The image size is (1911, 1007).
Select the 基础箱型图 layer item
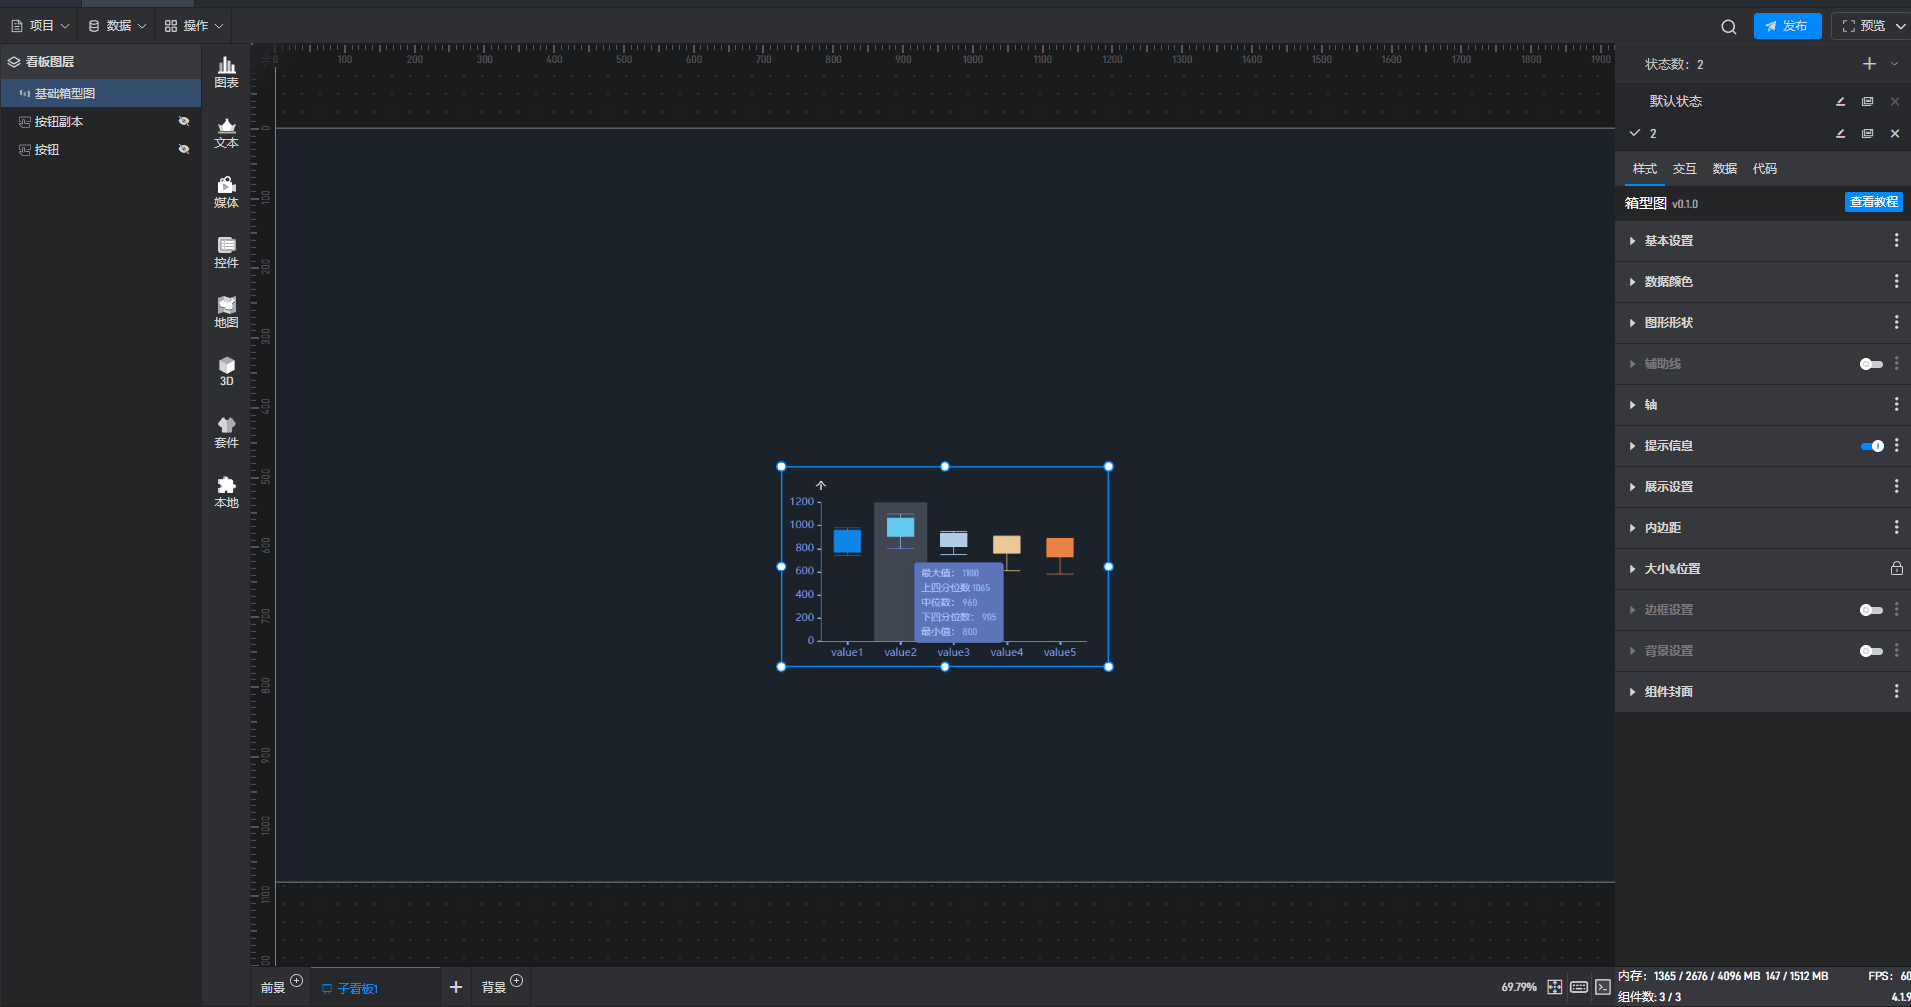pos(65,93)
